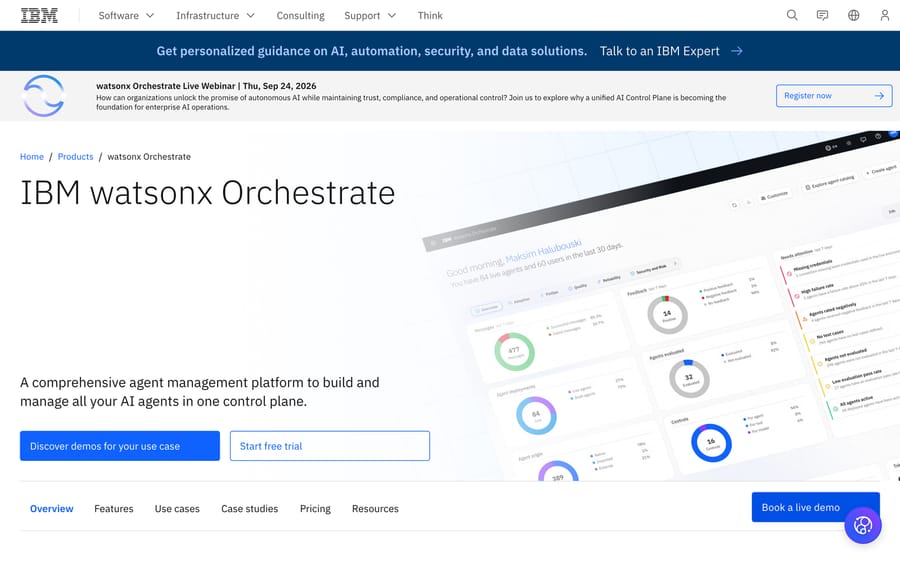Open the chat icon in header
Image resolution: width=900 pixels, height=563 pixels.
(823, 15)
